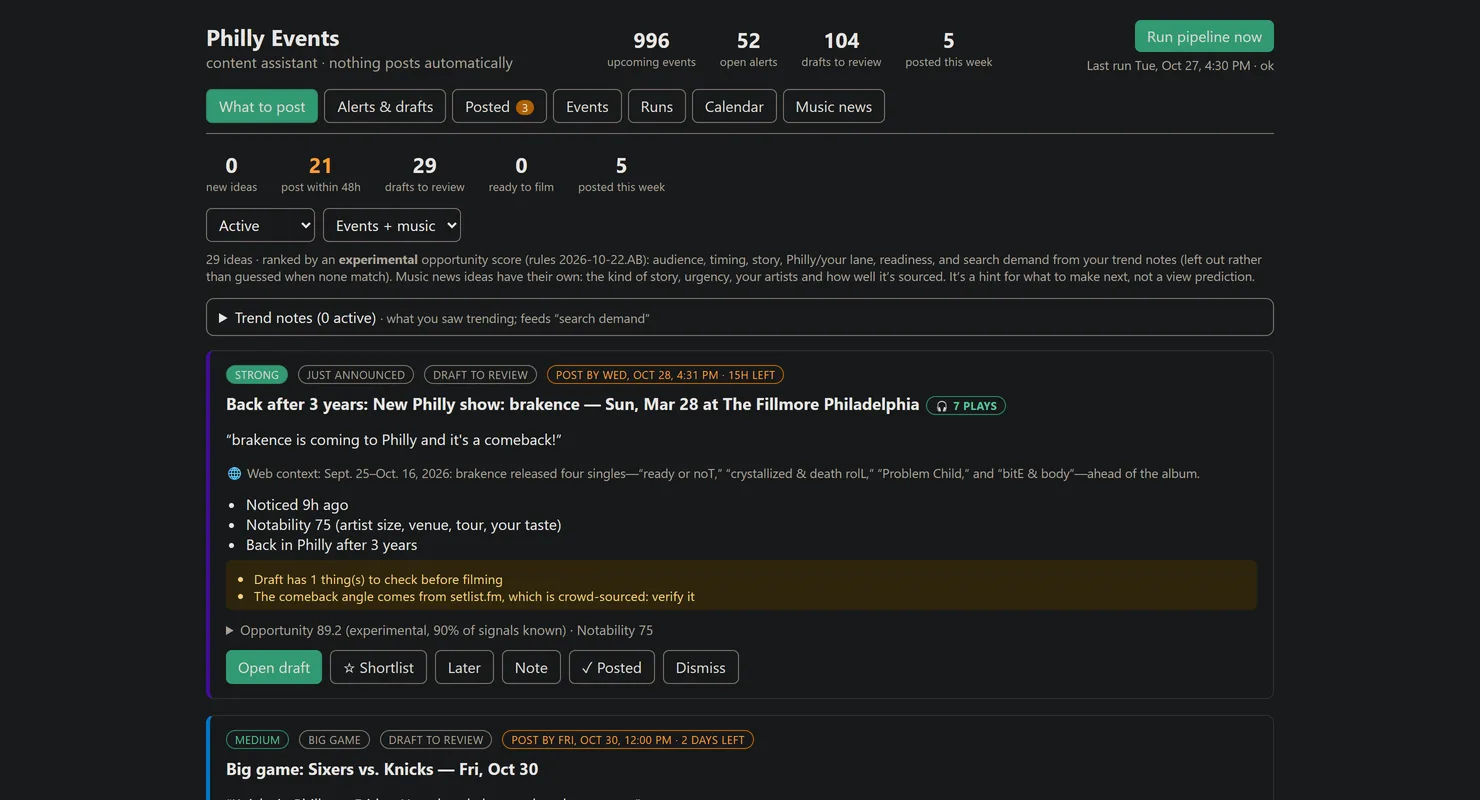Click the 104 drafts to review stat

pyautogui.click(x=841, y=49)
